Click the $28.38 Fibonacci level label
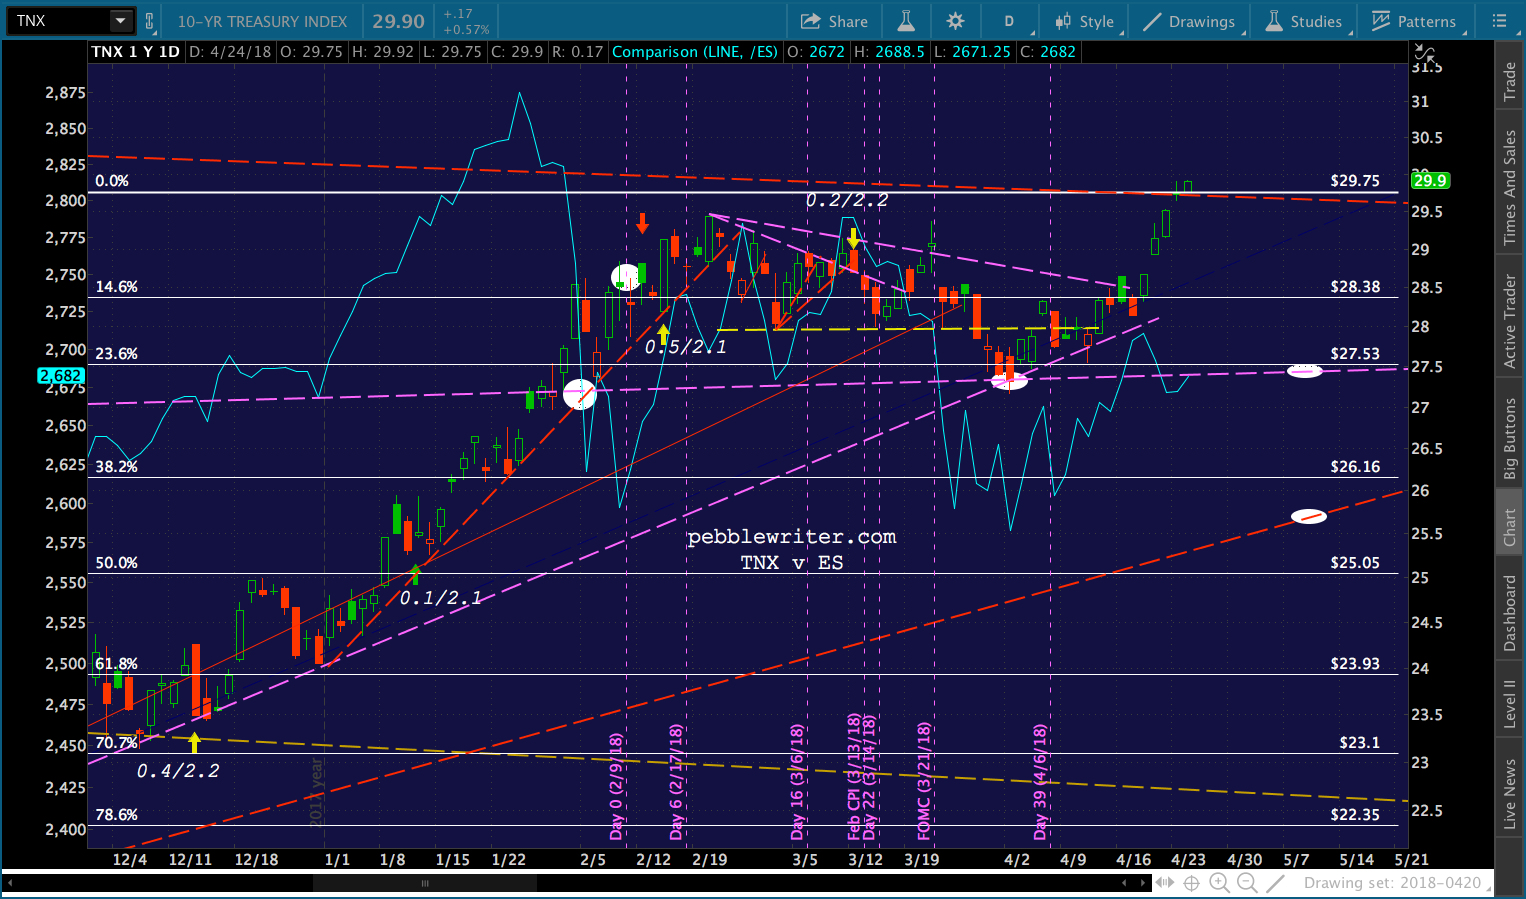Screen dimensions: 1526x899 (1355, 287)
